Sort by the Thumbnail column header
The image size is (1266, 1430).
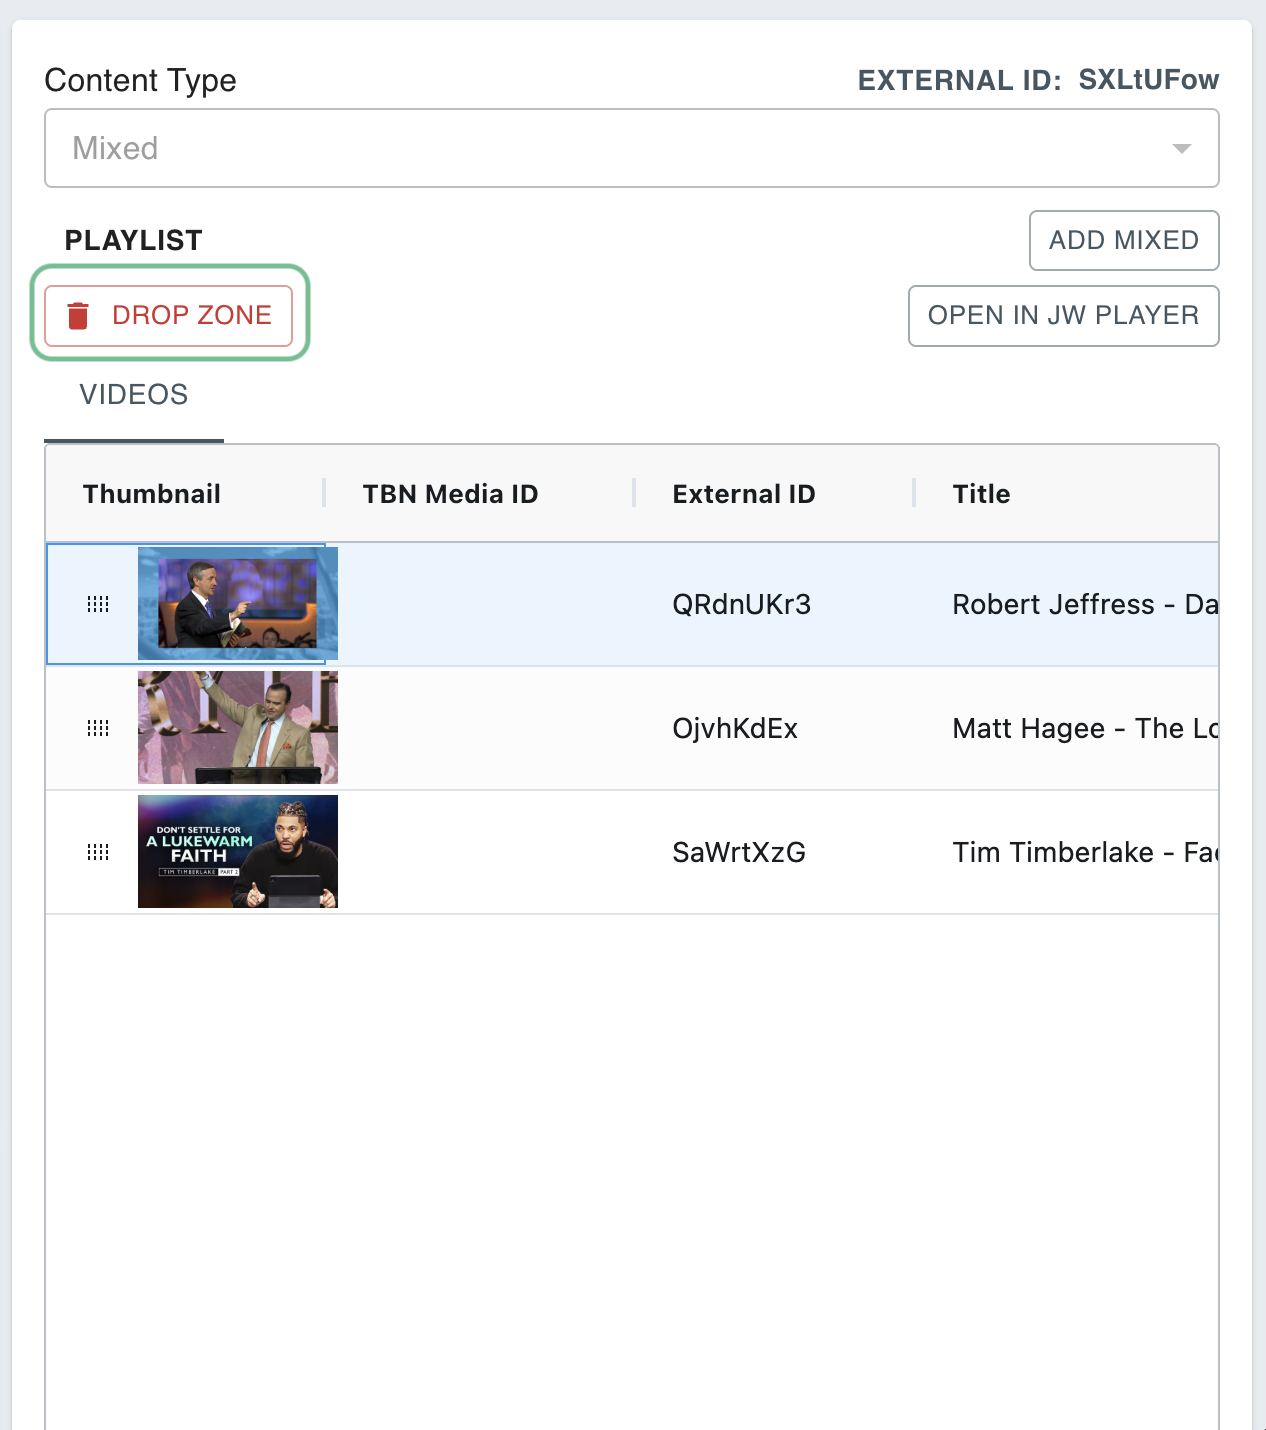[152, 494]
